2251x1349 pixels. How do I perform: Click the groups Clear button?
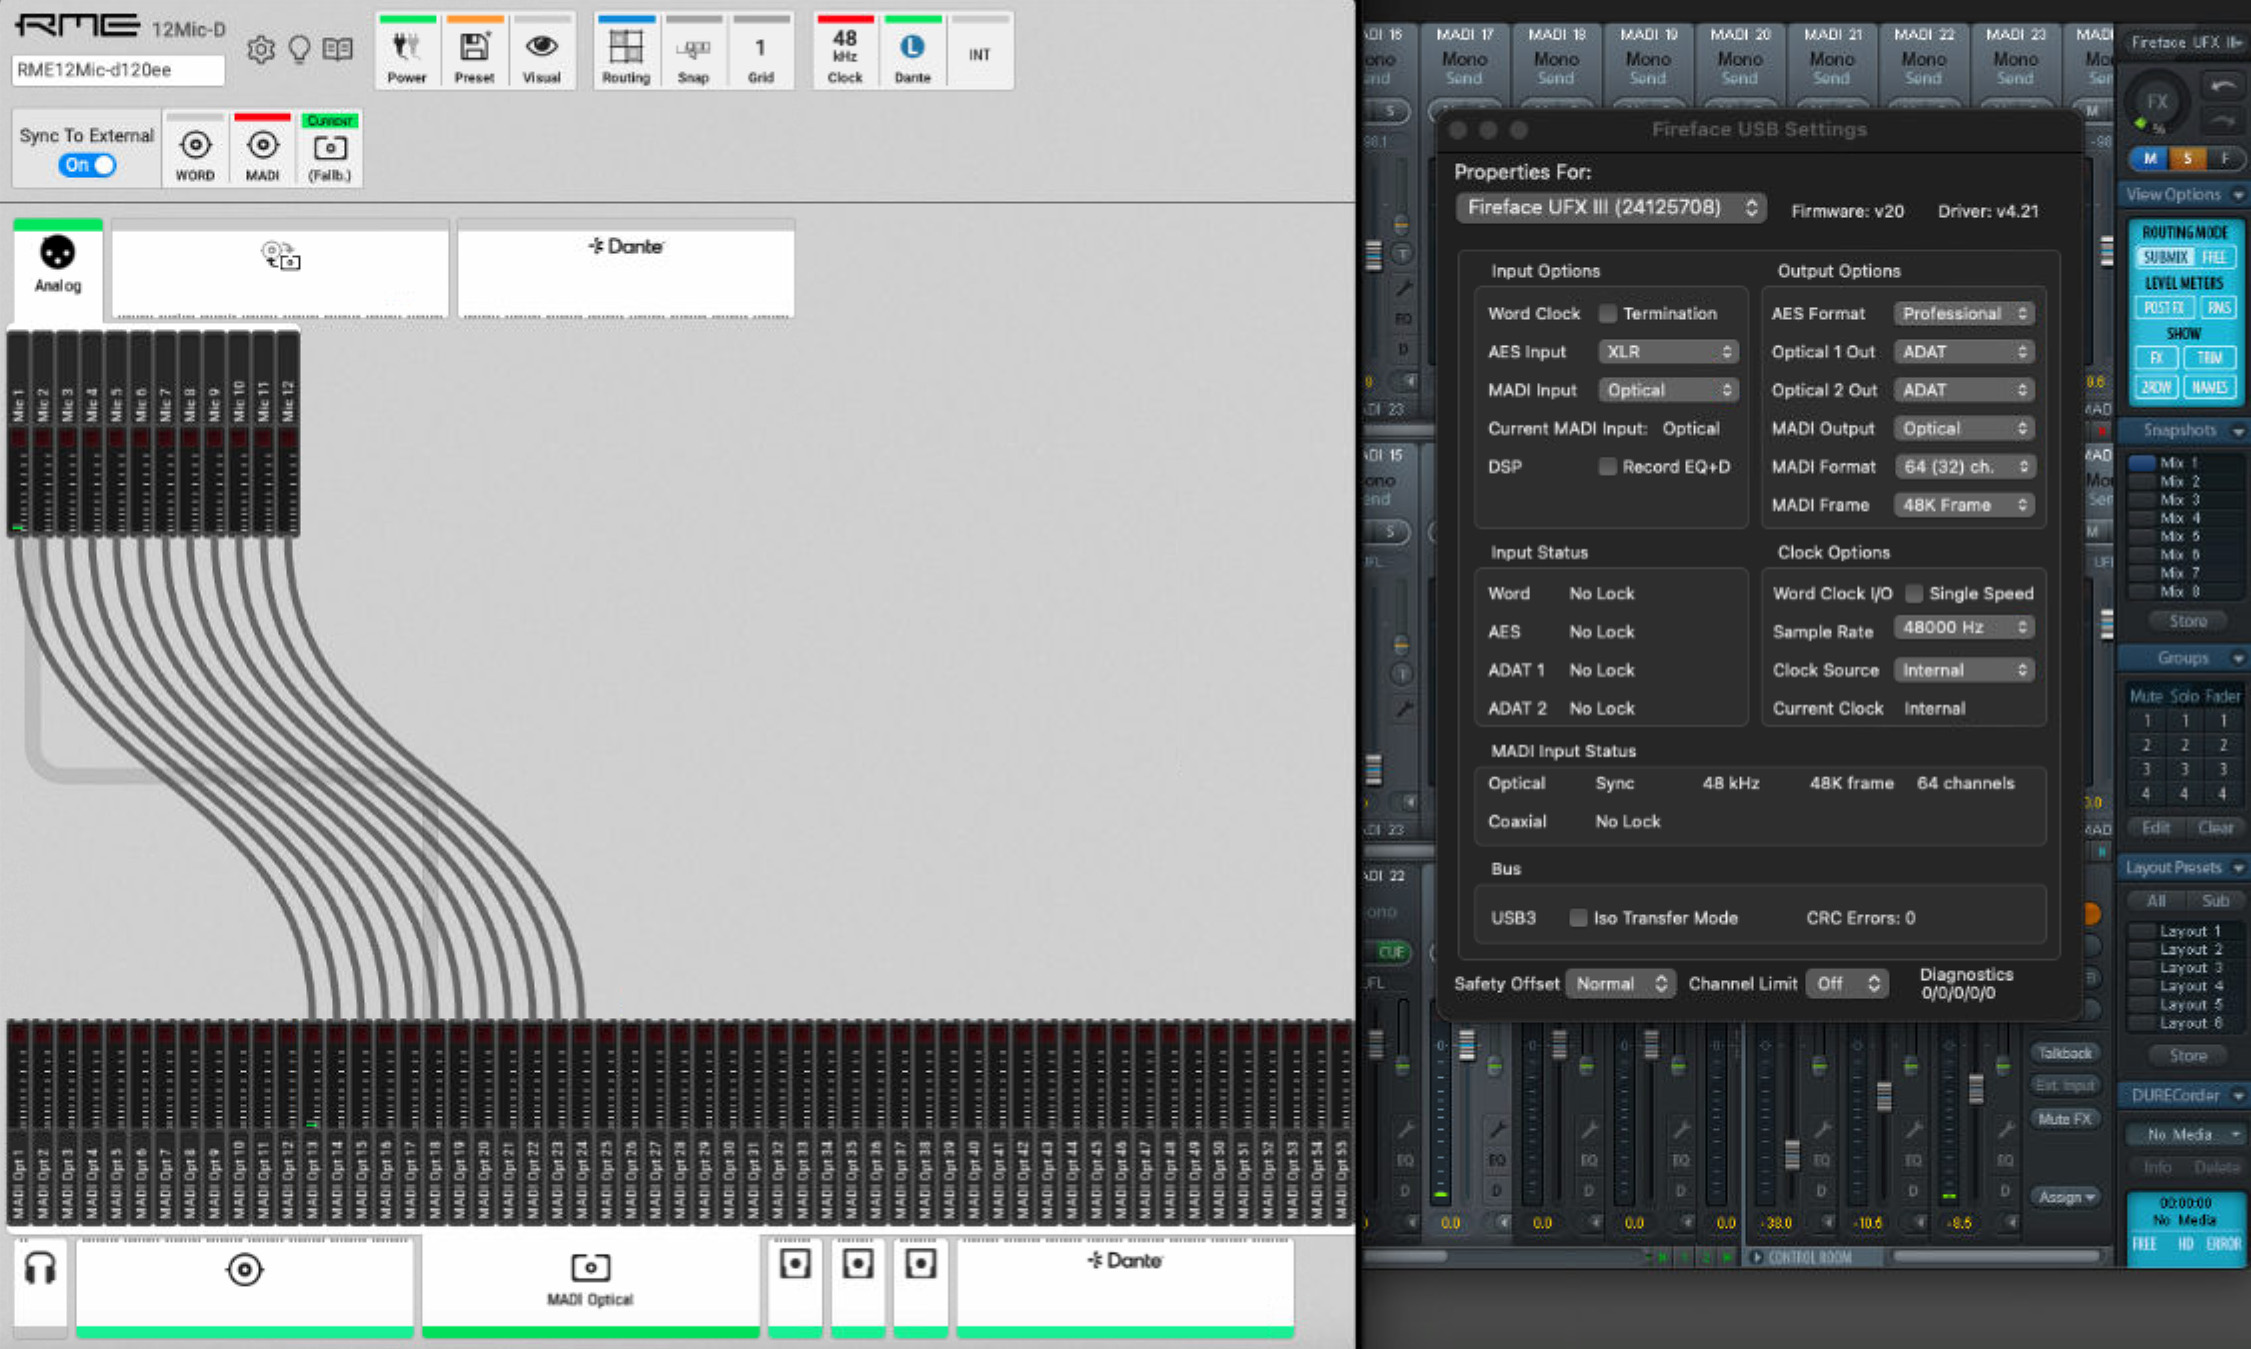2215,827
